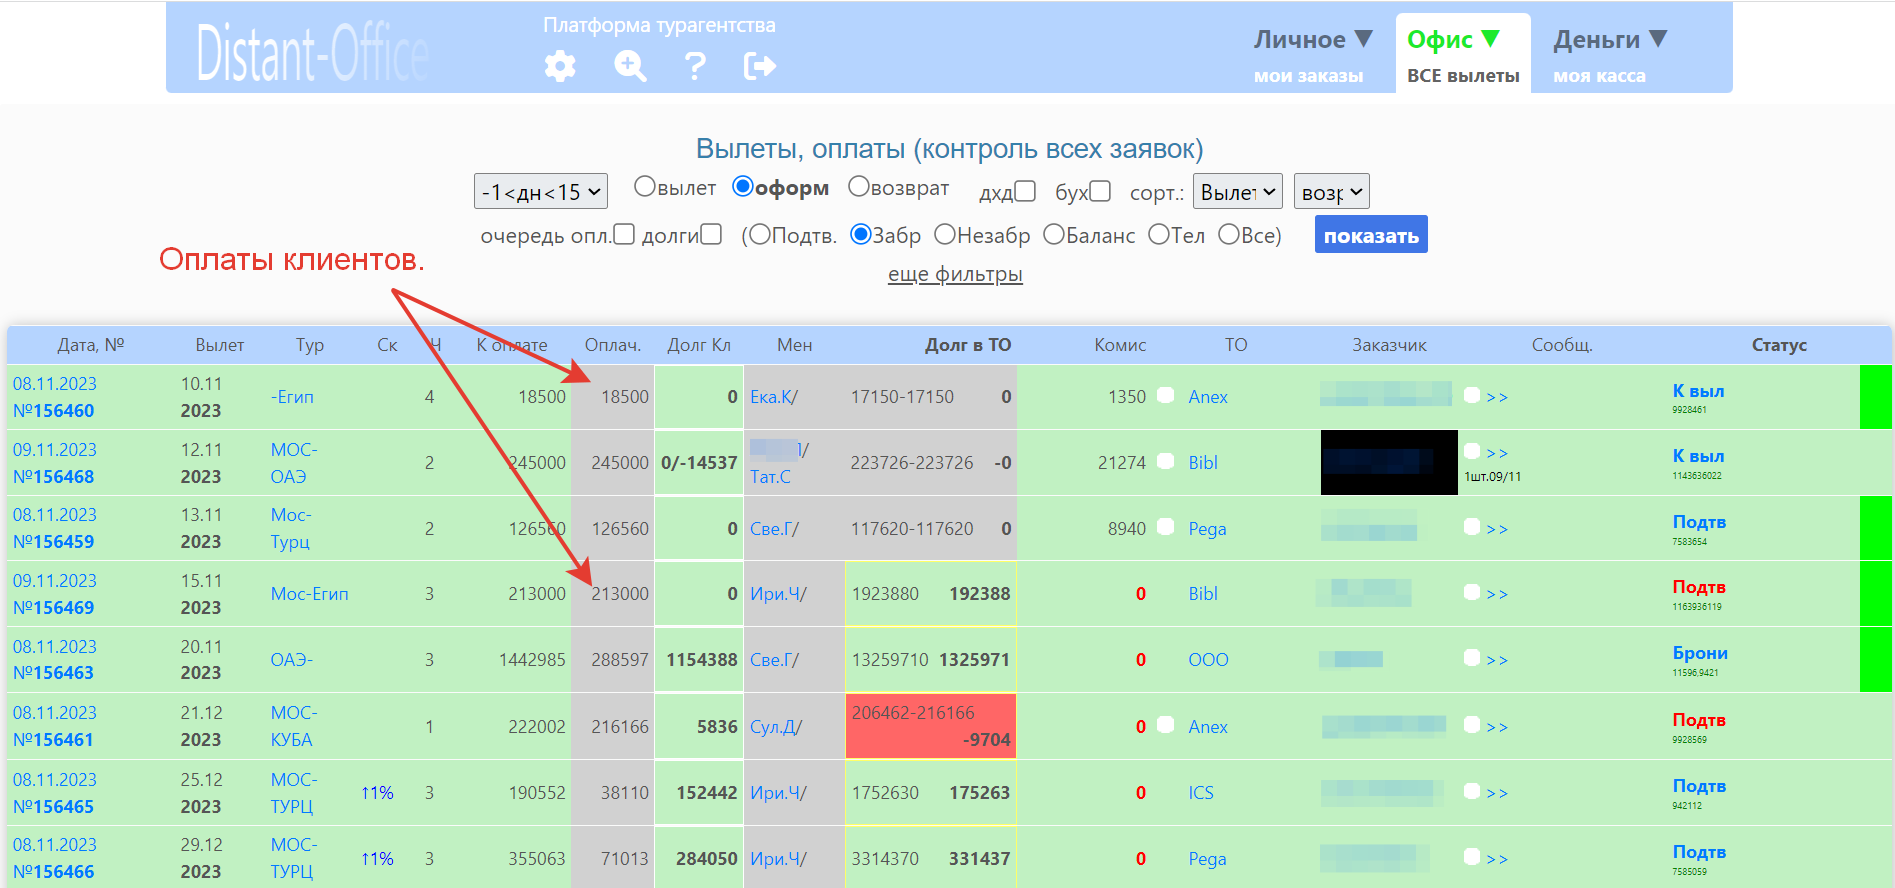Toggle commission checkbox in order 156468 row

pos(1166,461)
